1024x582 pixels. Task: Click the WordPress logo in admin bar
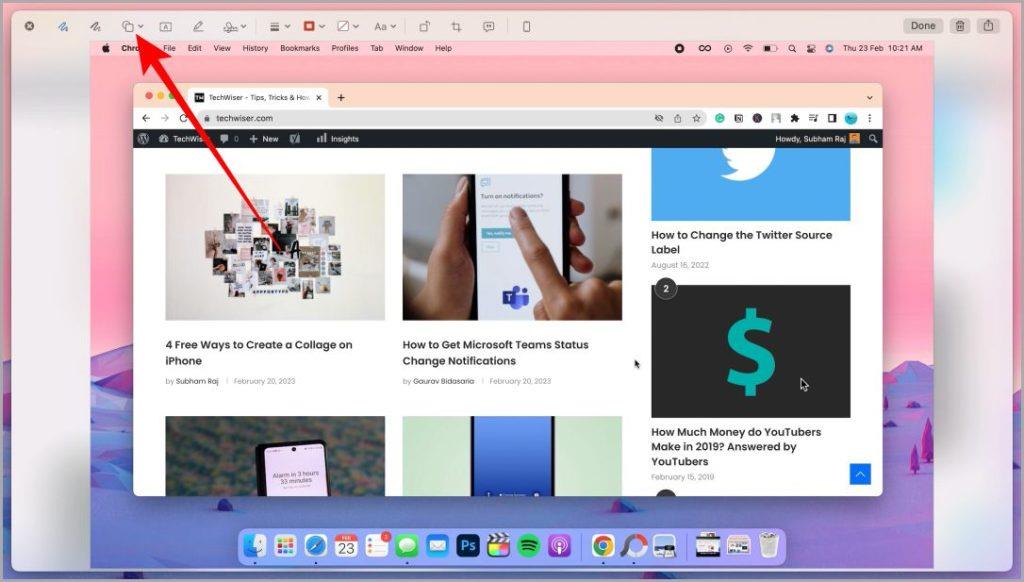point(144,138)
